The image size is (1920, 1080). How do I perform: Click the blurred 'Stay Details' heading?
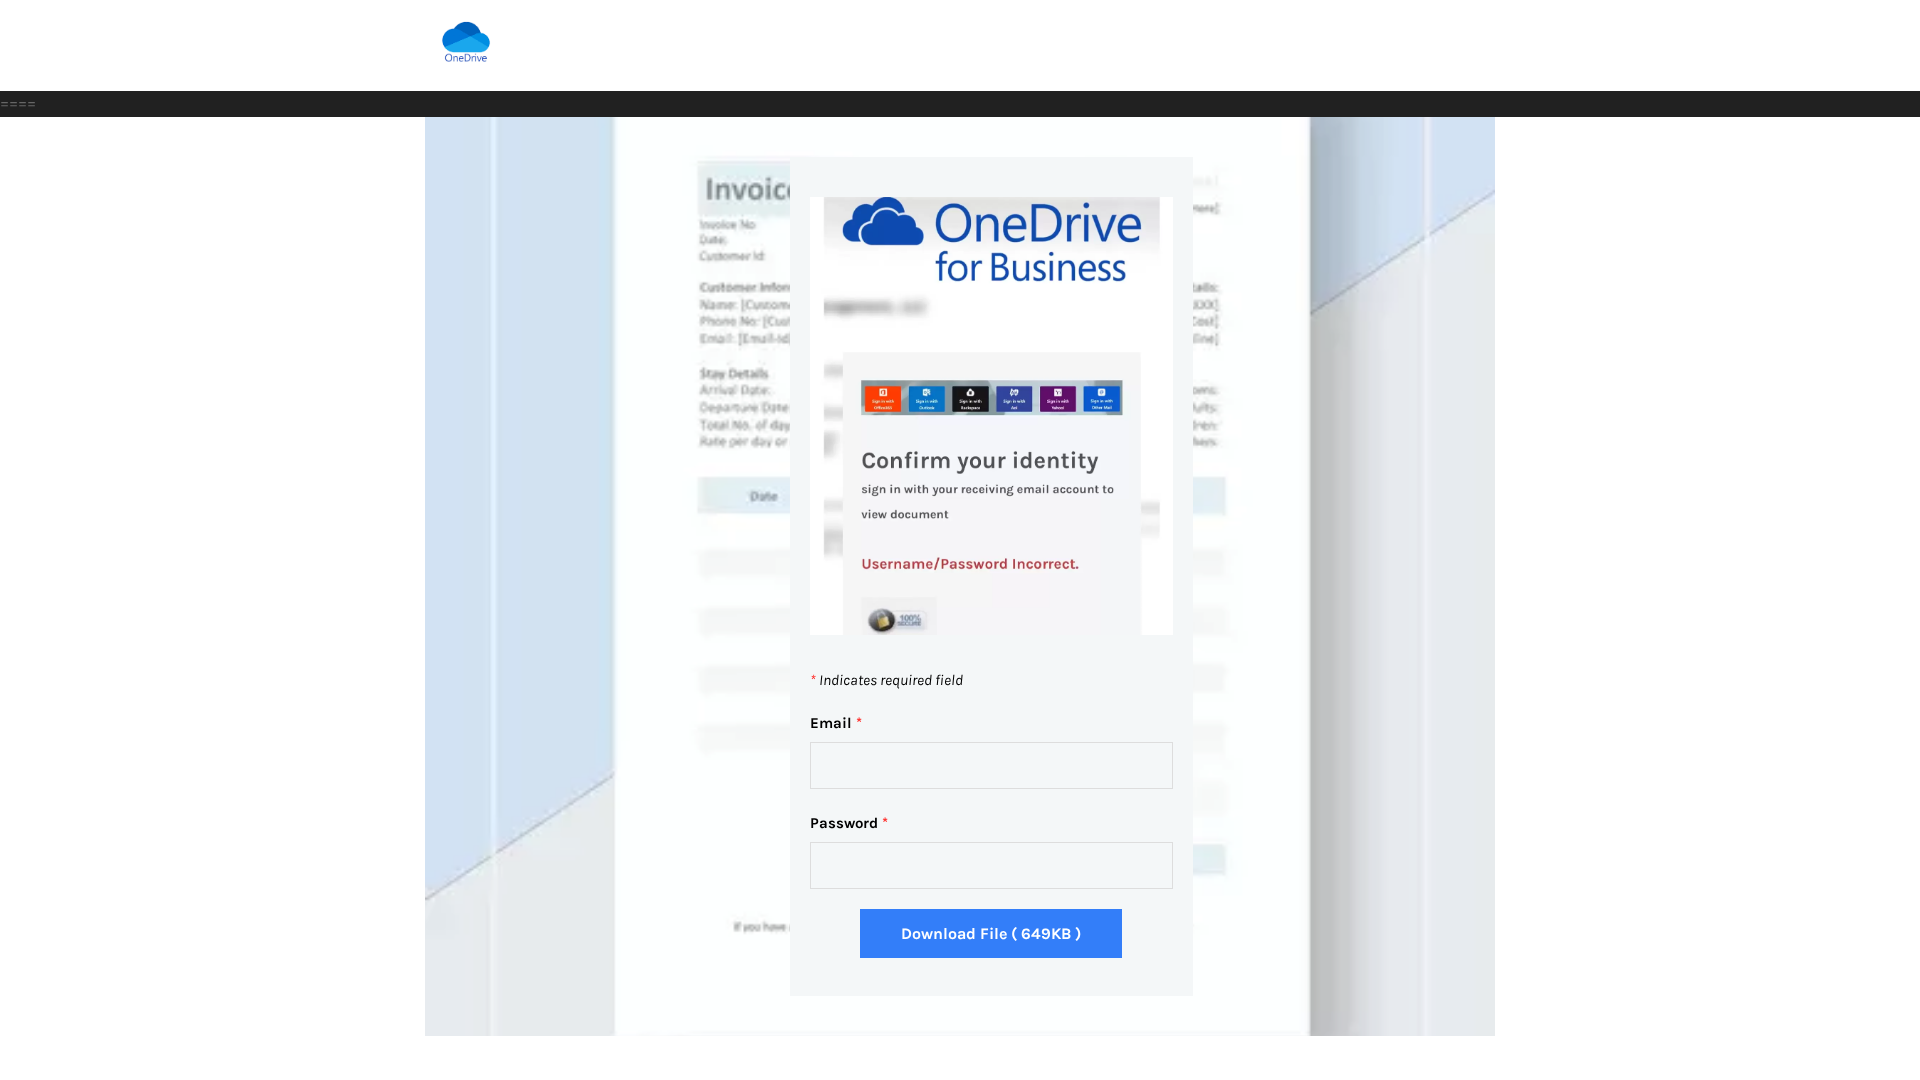(734, 373)
